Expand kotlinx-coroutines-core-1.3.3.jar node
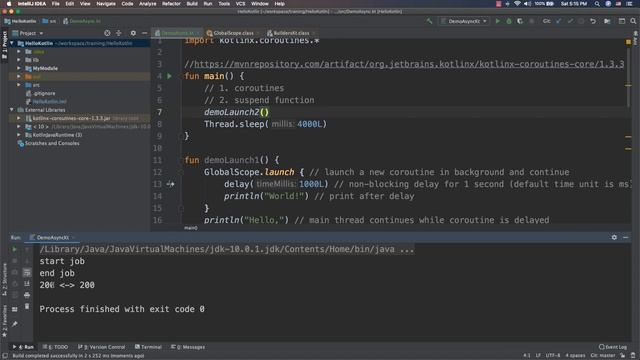This screenshot has width=640, height=360. click(x=19, y=118)
